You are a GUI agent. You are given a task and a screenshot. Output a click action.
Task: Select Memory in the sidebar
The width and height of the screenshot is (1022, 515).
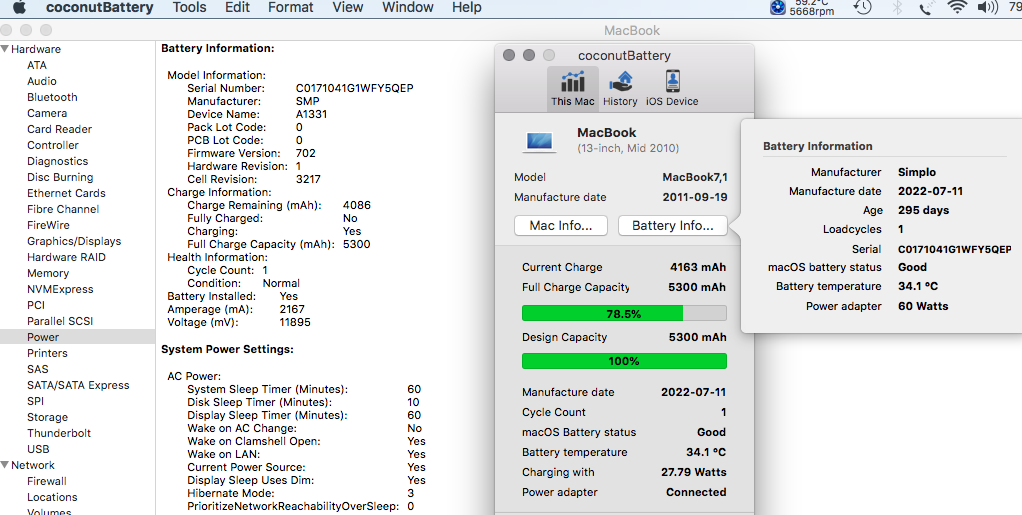(48, 273)
